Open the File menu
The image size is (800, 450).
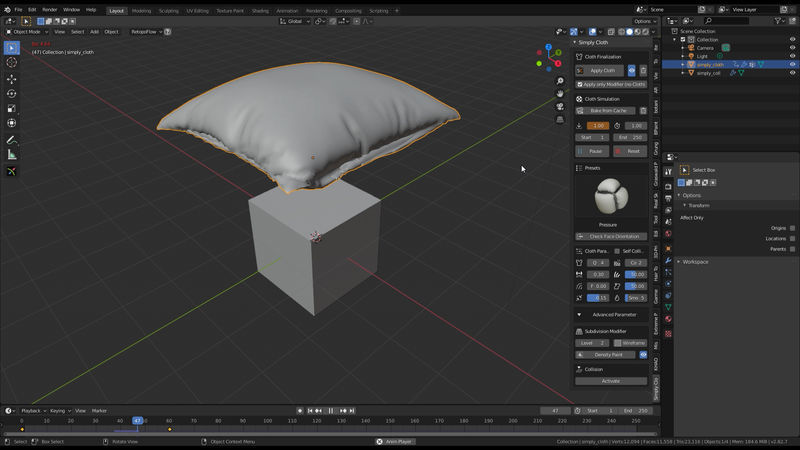[18, 10]
